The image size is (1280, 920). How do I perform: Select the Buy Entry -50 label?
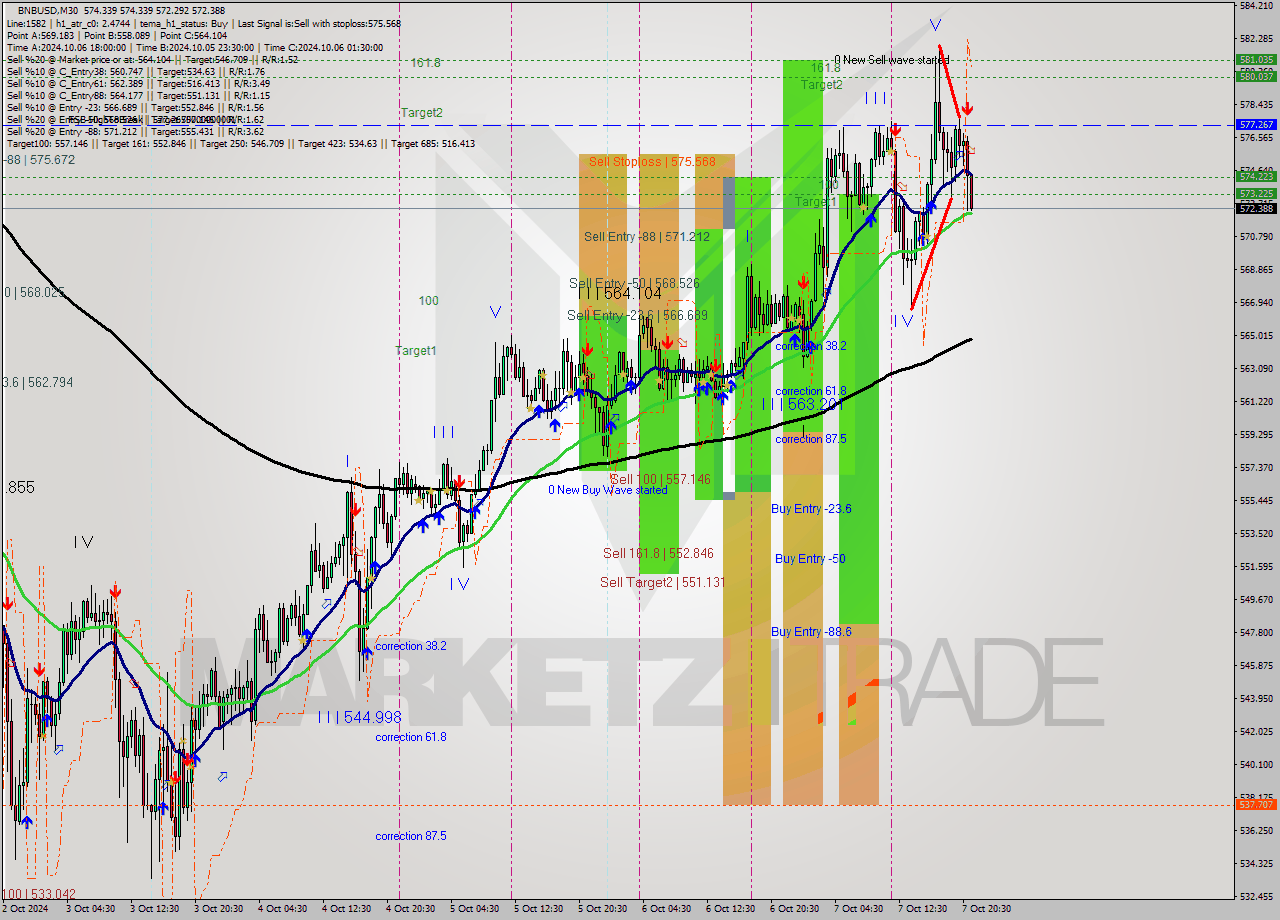[810, 558]
